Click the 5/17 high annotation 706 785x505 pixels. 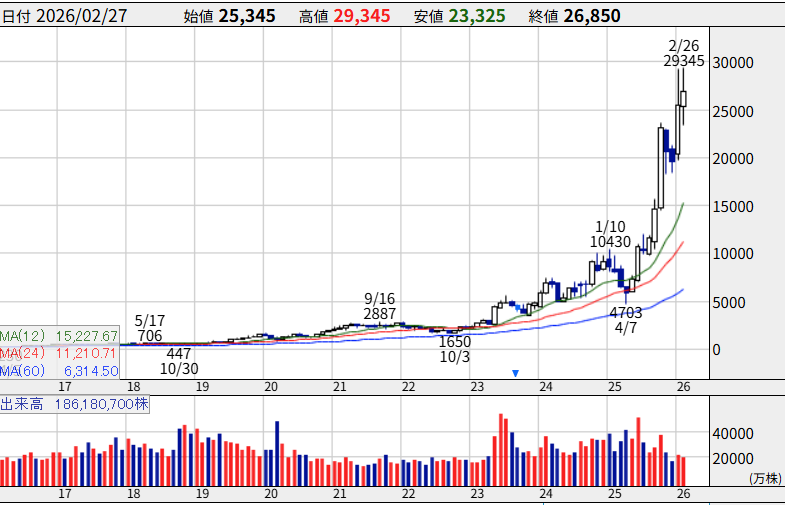150,335
